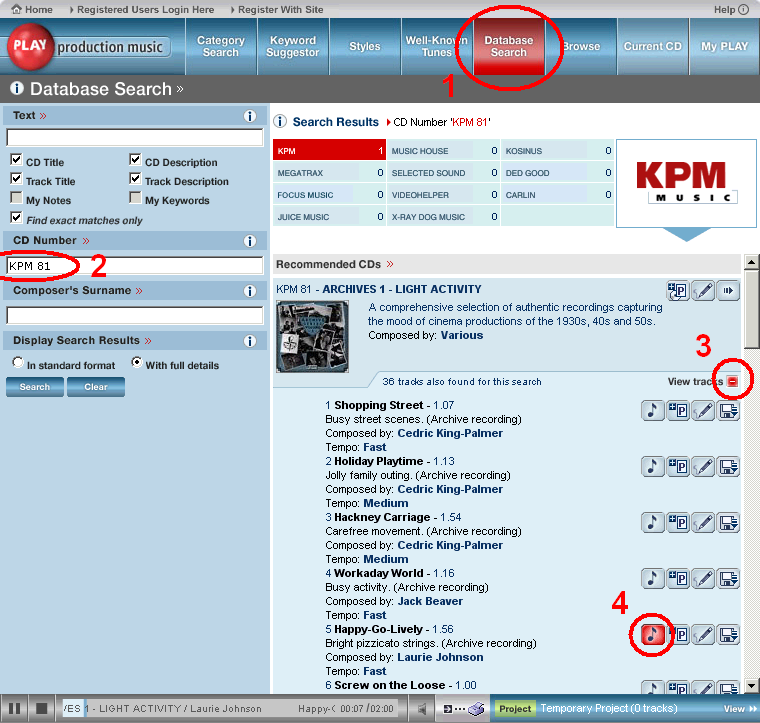The image size is (760, 723).
Task: Pause playback in bottom player
Action: coord(16,709)
